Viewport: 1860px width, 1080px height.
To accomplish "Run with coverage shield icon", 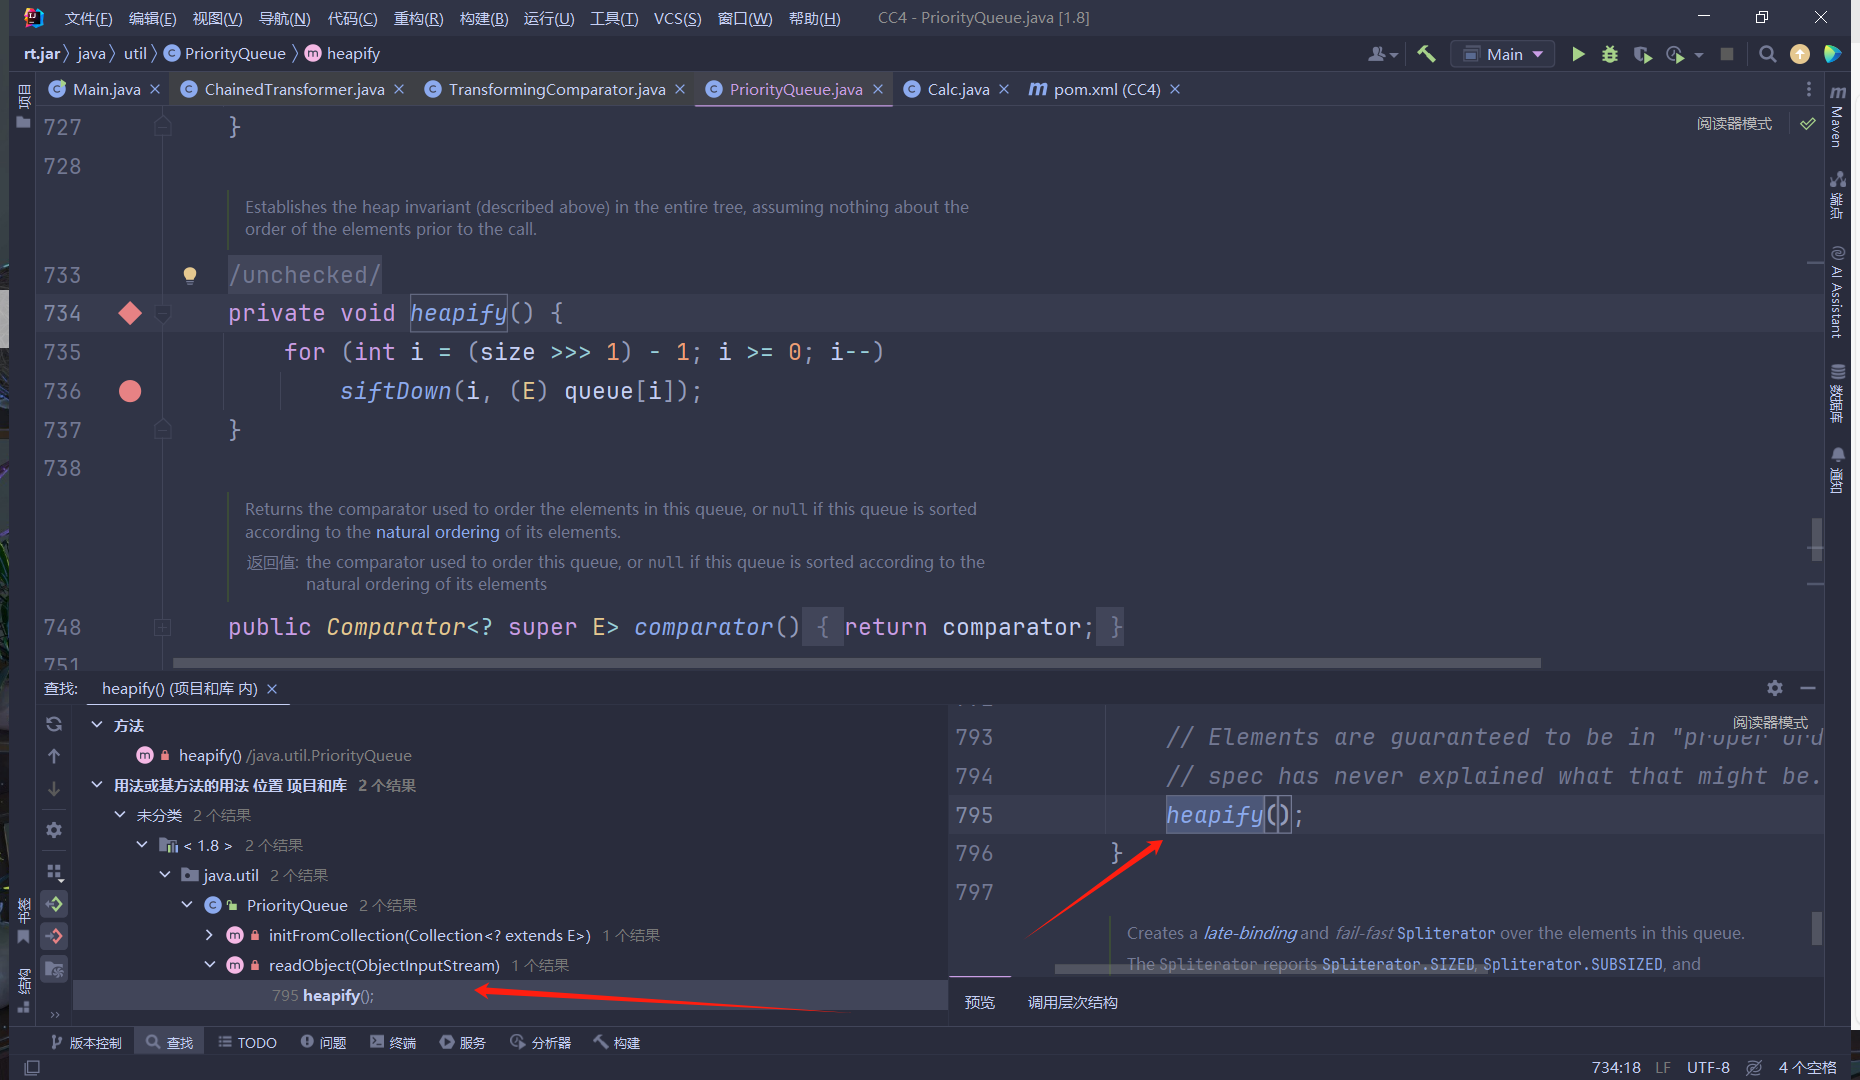I will click(x=1642, y=54).
